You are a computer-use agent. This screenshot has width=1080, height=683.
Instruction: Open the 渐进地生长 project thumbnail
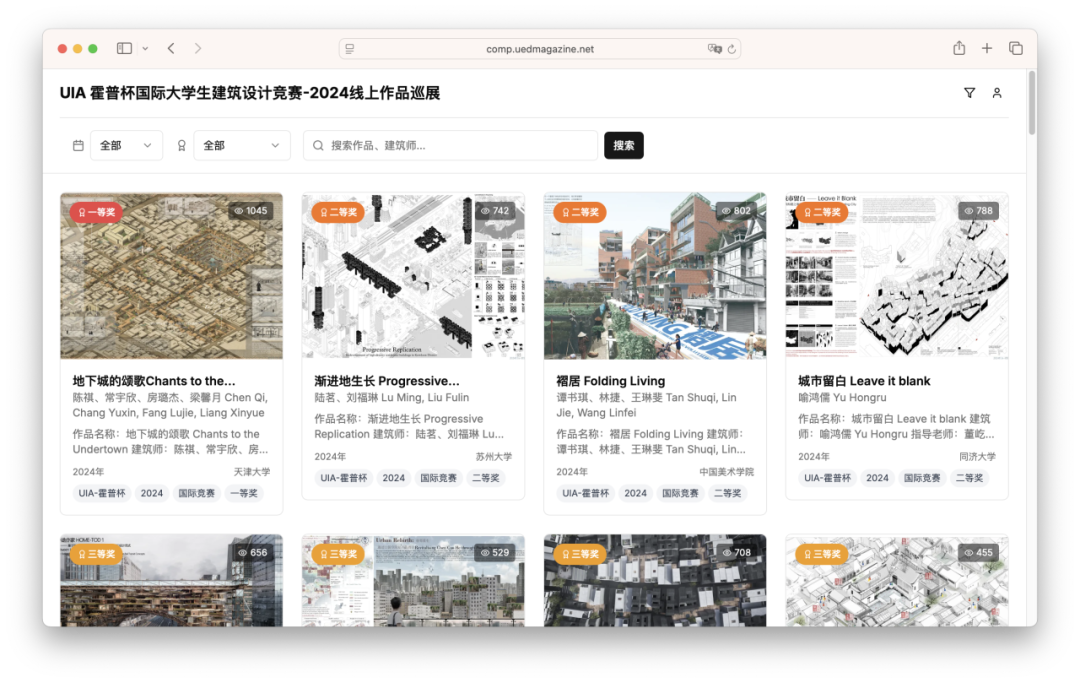[413, 275]
